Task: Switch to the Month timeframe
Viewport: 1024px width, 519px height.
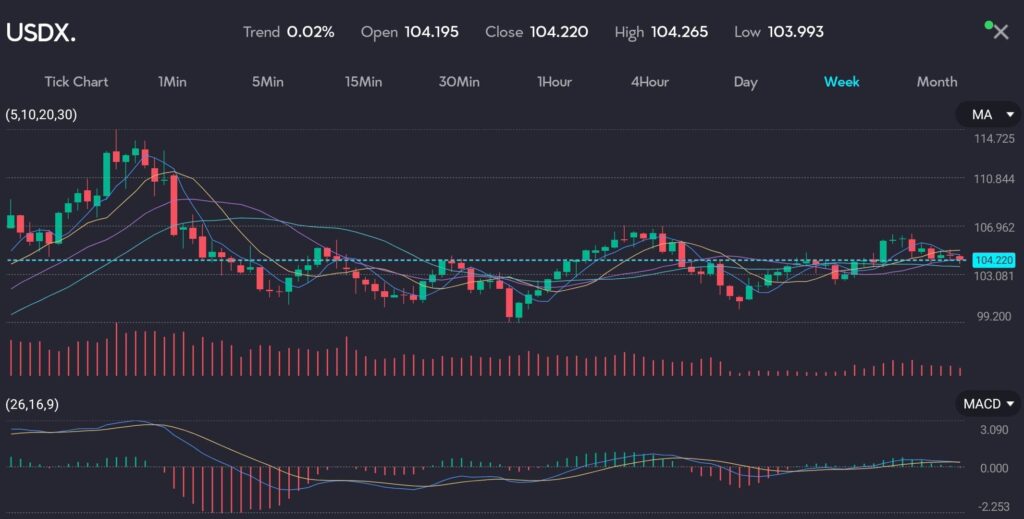Action: tap(936, 82)
